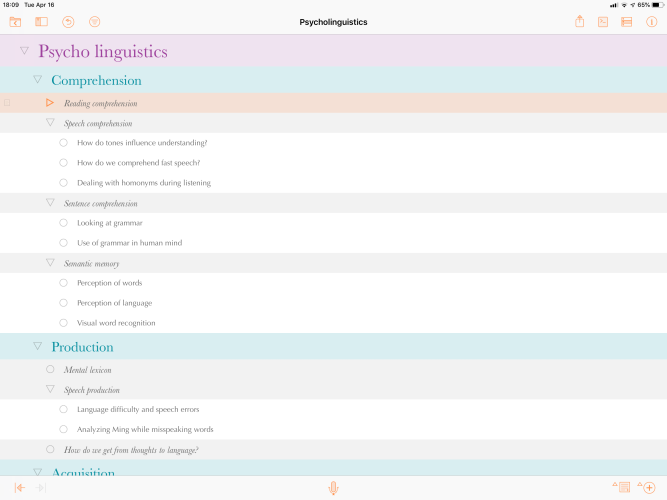Select the 'Reading comprehension' row text
Image resolution: width=667 pixels, height=500 pixels.
101,103
